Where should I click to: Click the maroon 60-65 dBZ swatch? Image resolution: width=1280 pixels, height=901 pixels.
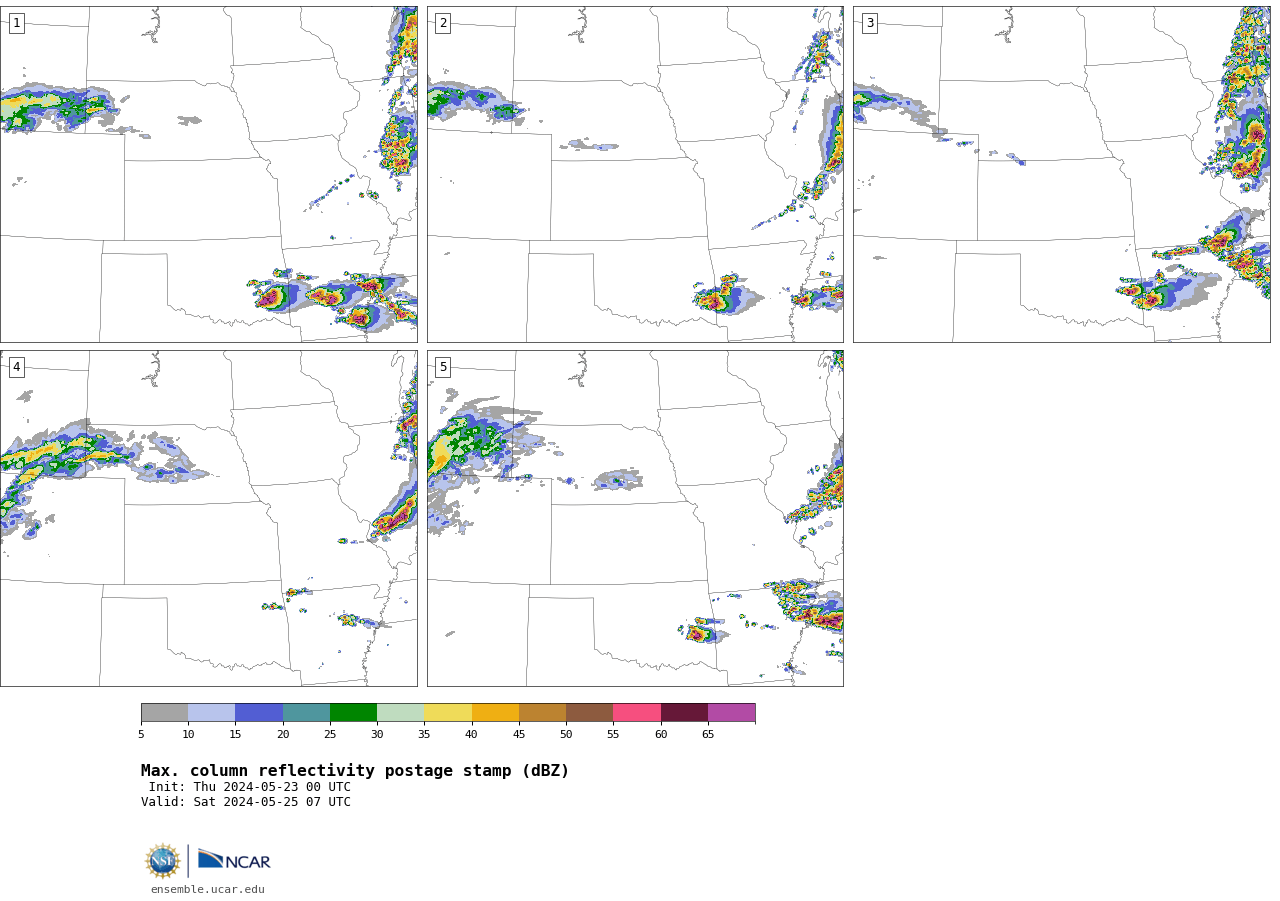[684, 712]
